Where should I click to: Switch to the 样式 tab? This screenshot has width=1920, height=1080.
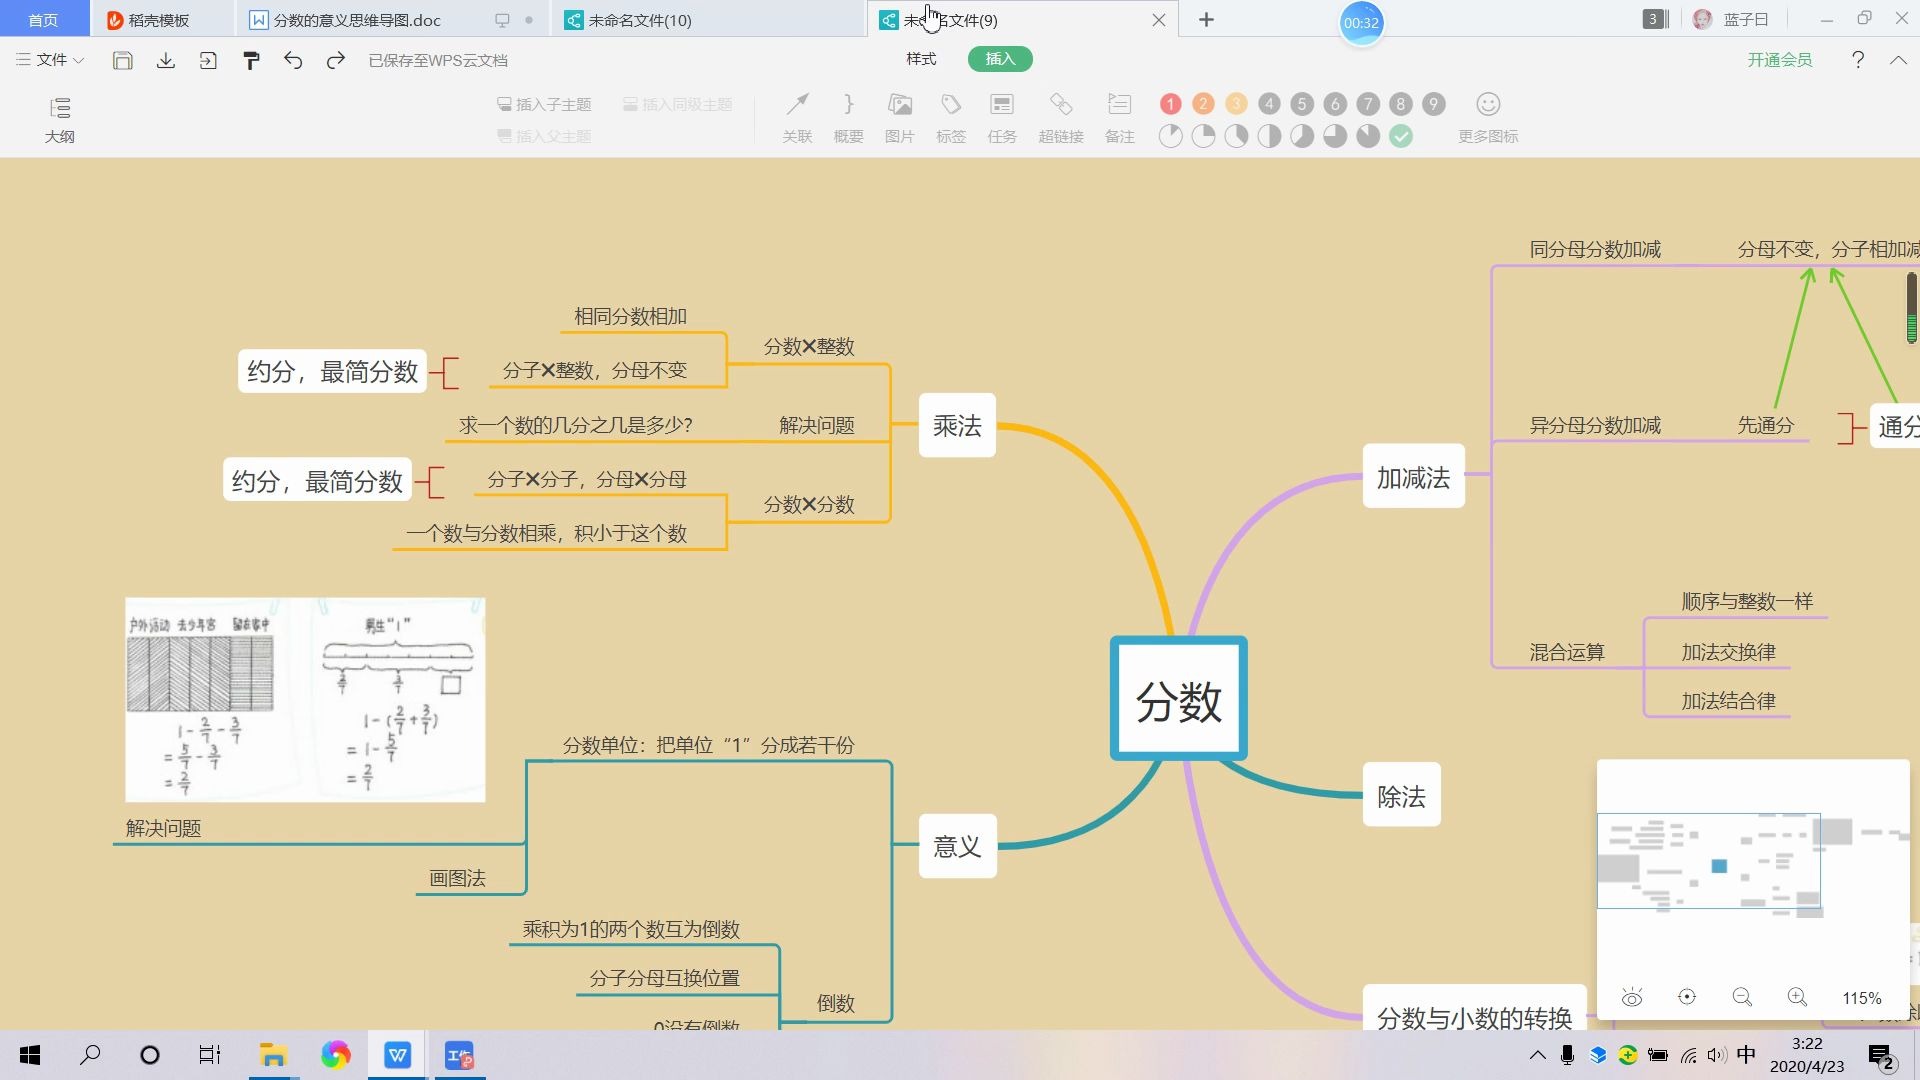[921, 59]
